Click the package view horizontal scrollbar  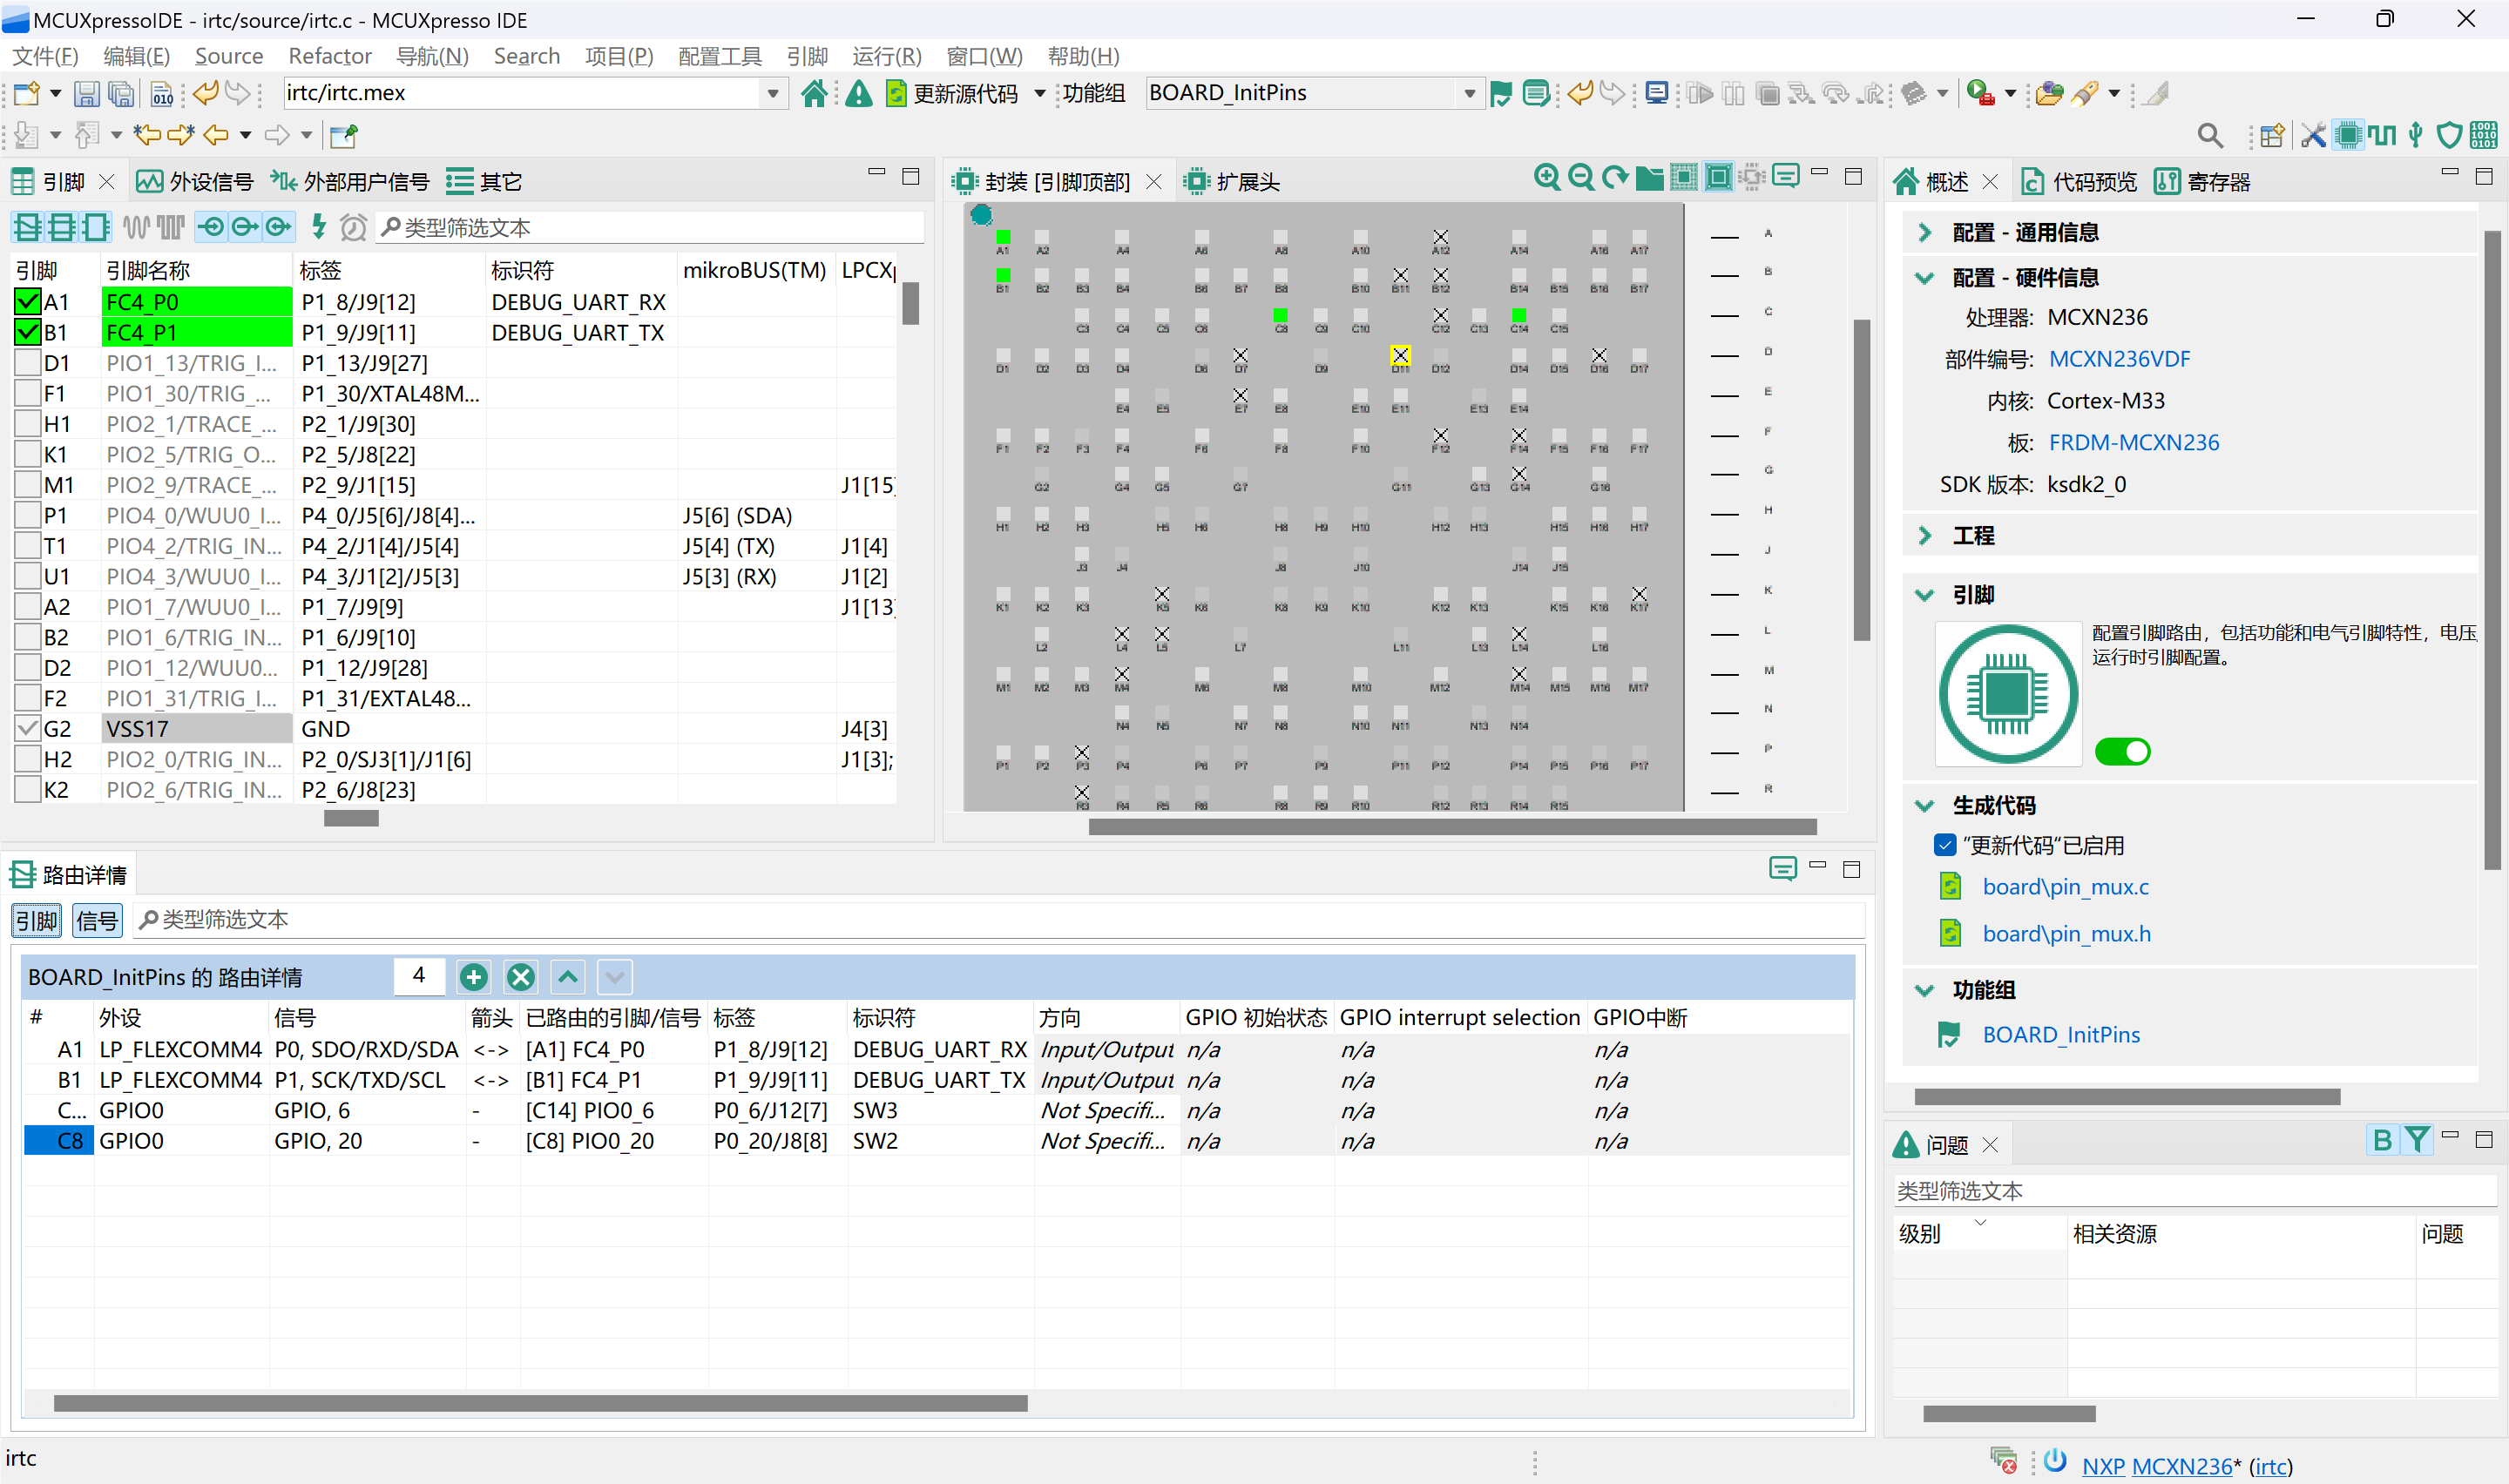[1452, 826]
